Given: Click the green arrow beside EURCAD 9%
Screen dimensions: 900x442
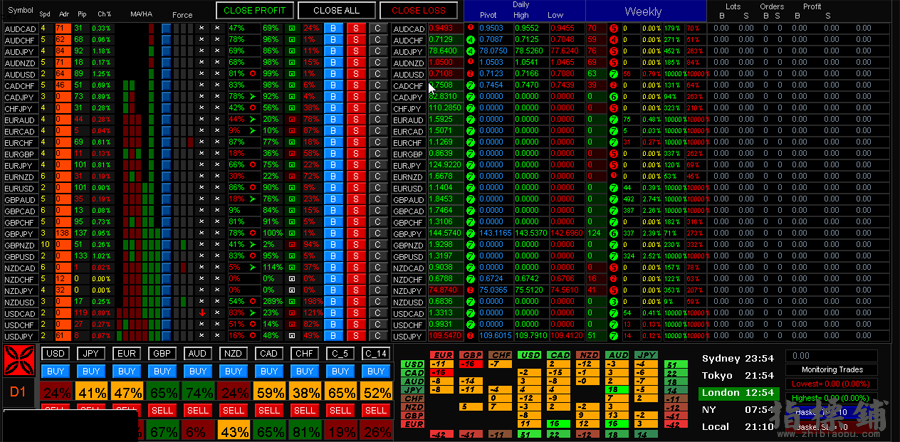Looking at the screenshot, I should tap(253, 131).
